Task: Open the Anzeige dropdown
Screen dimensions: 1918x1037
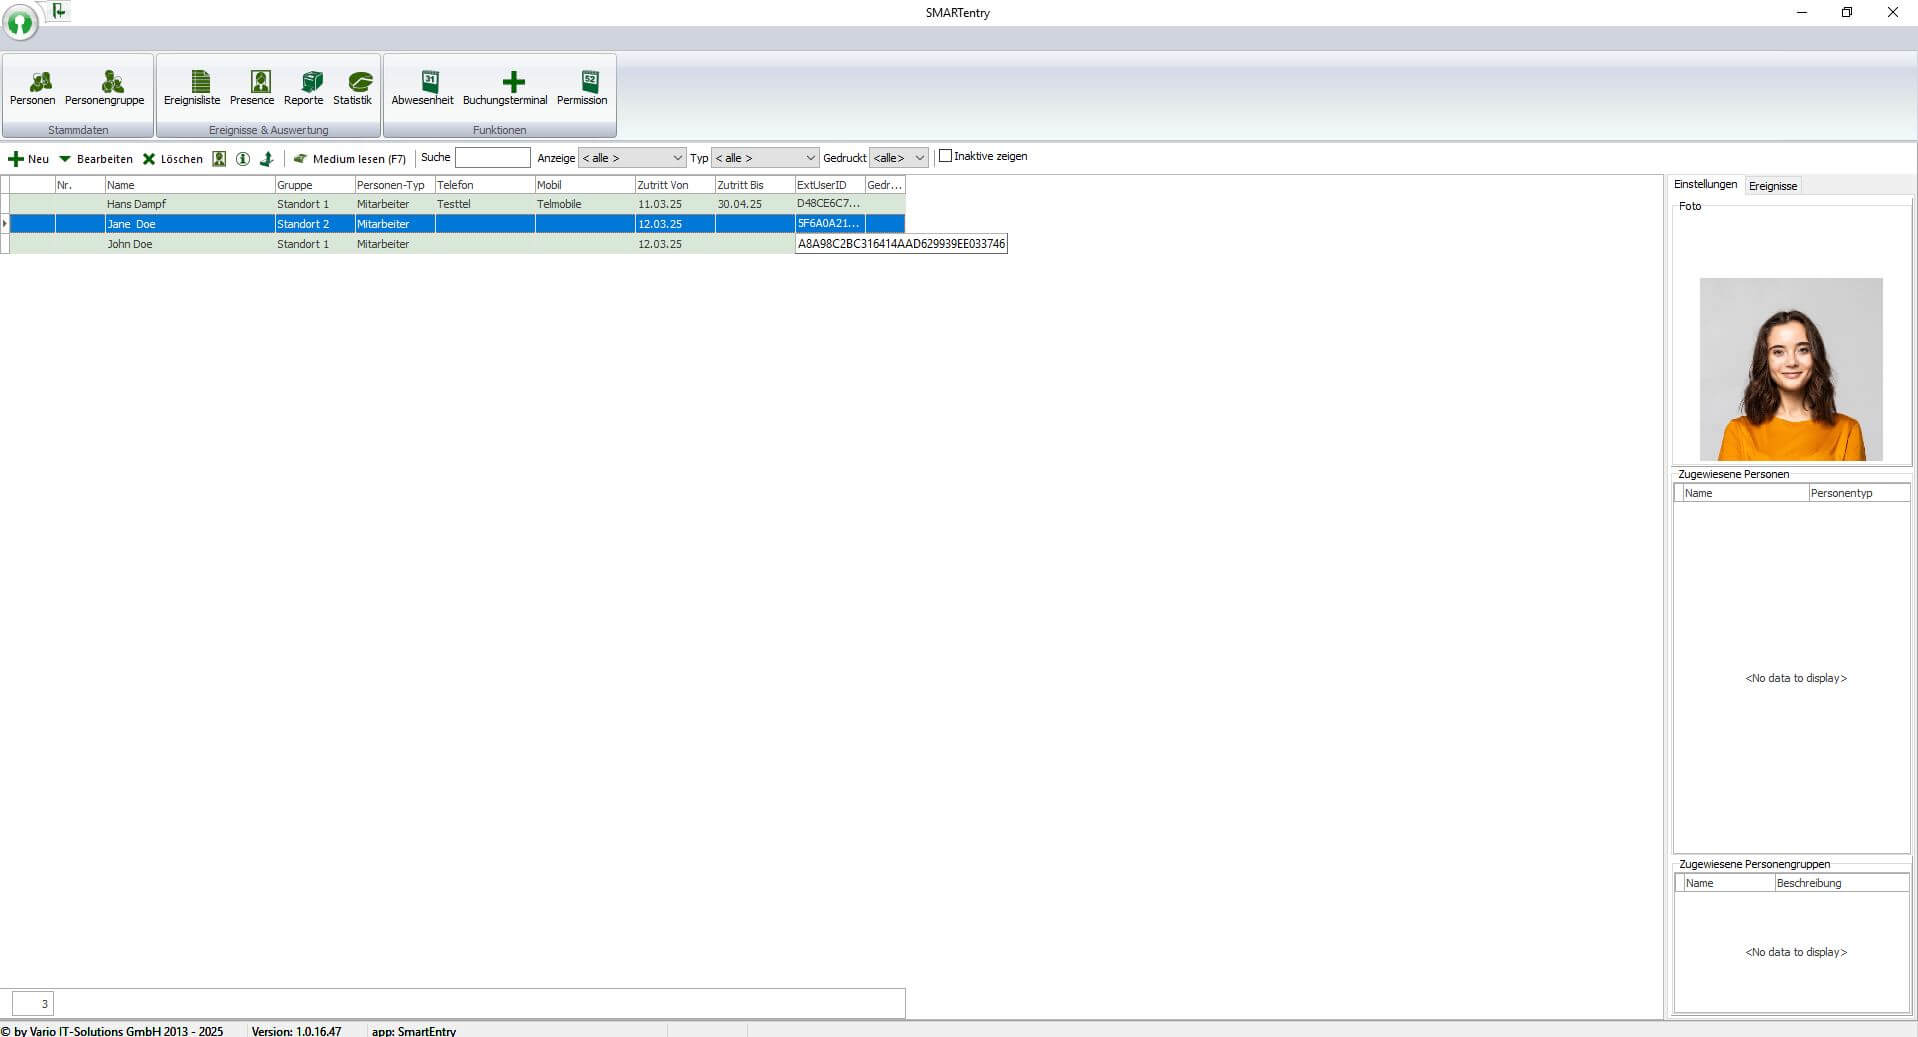Action: coord(631,157)
